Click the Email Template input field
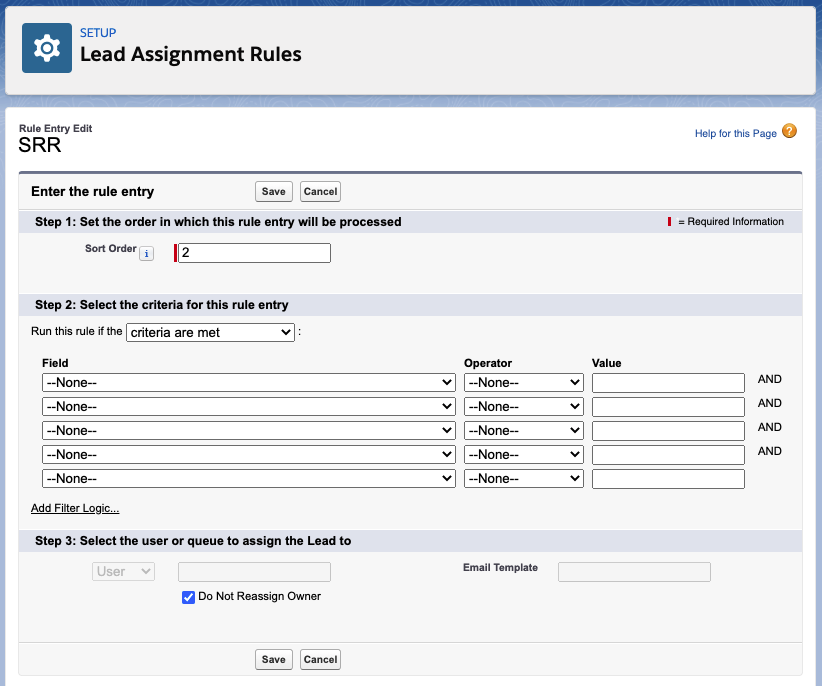Viewport: 822px width, 686px height. click(634, 572)
